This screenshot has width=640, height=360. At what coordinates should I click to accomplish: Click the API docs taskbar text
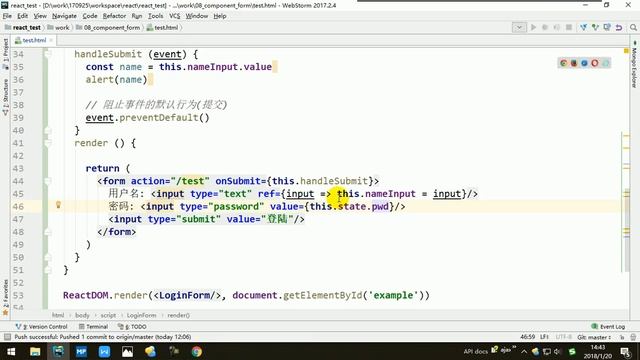coord(476,351)
